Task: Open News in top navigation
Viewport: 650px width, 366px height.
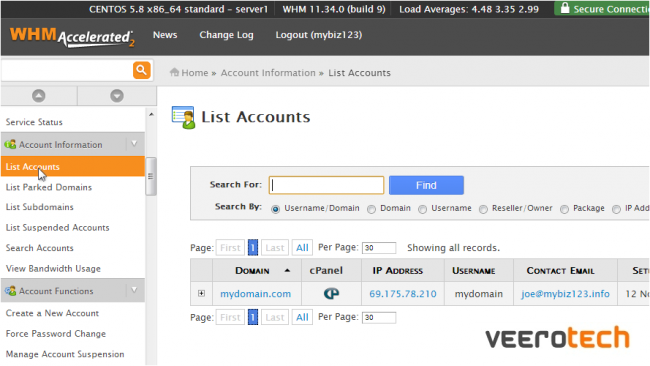Action: point(165,35)
